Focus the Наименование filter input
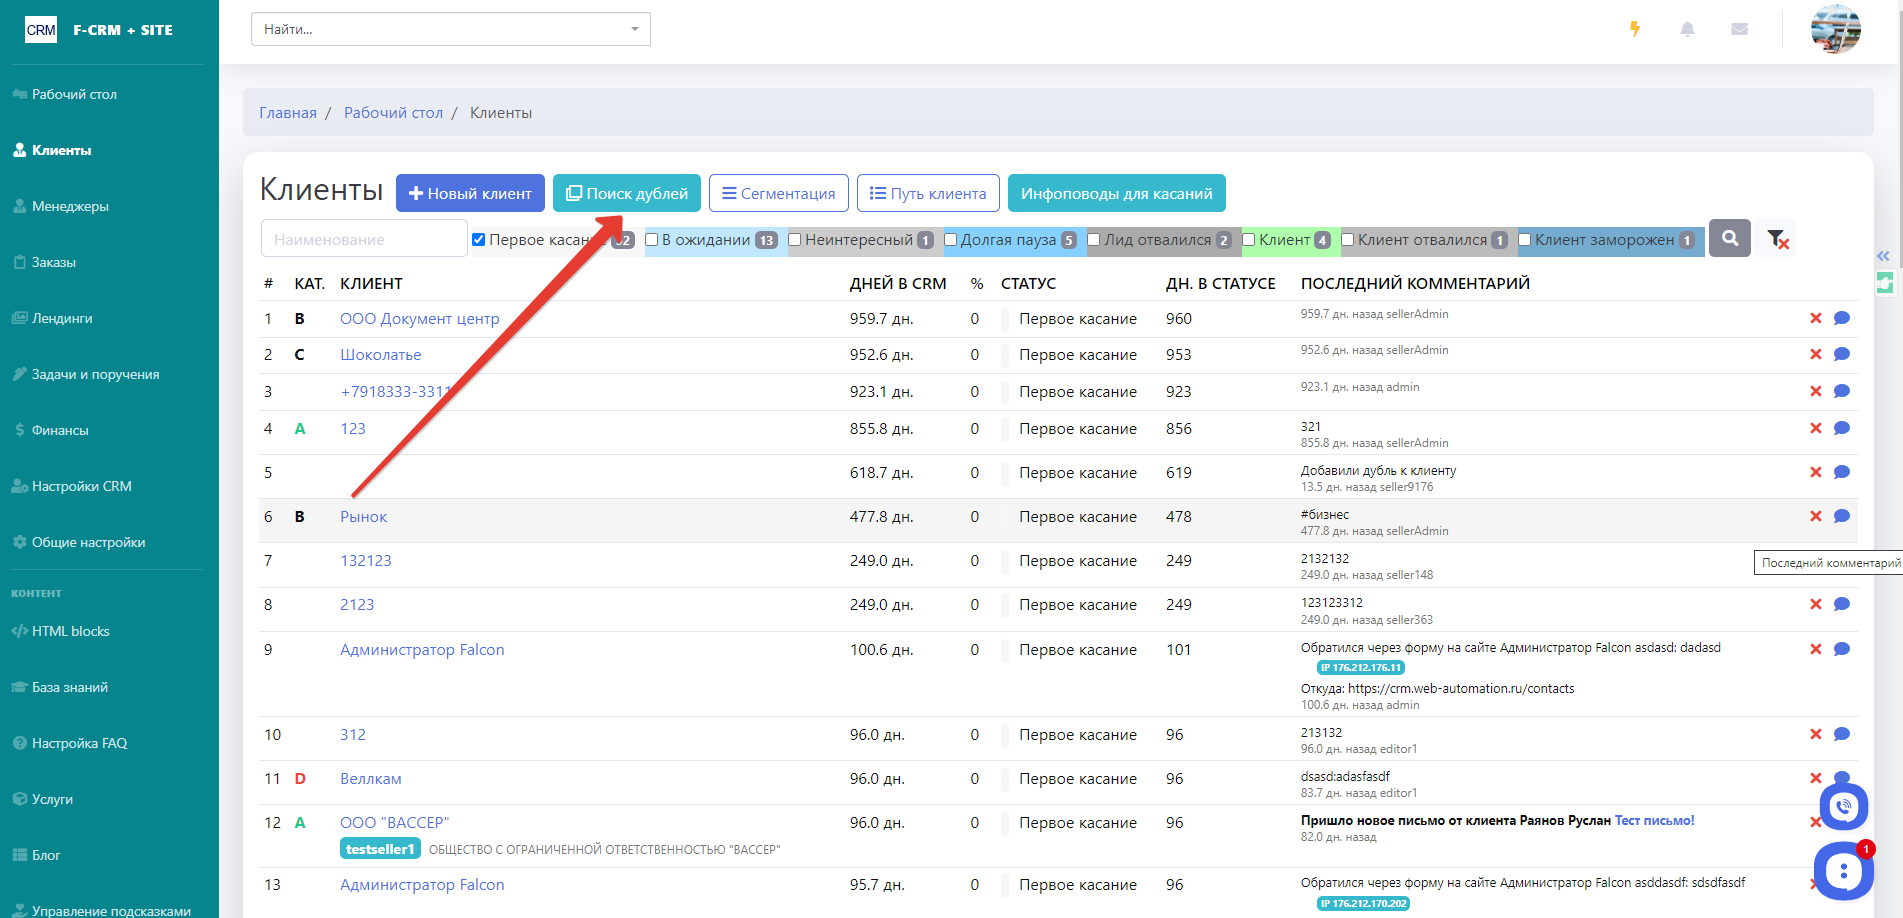1903x918 pixels. tap(364, 239)
